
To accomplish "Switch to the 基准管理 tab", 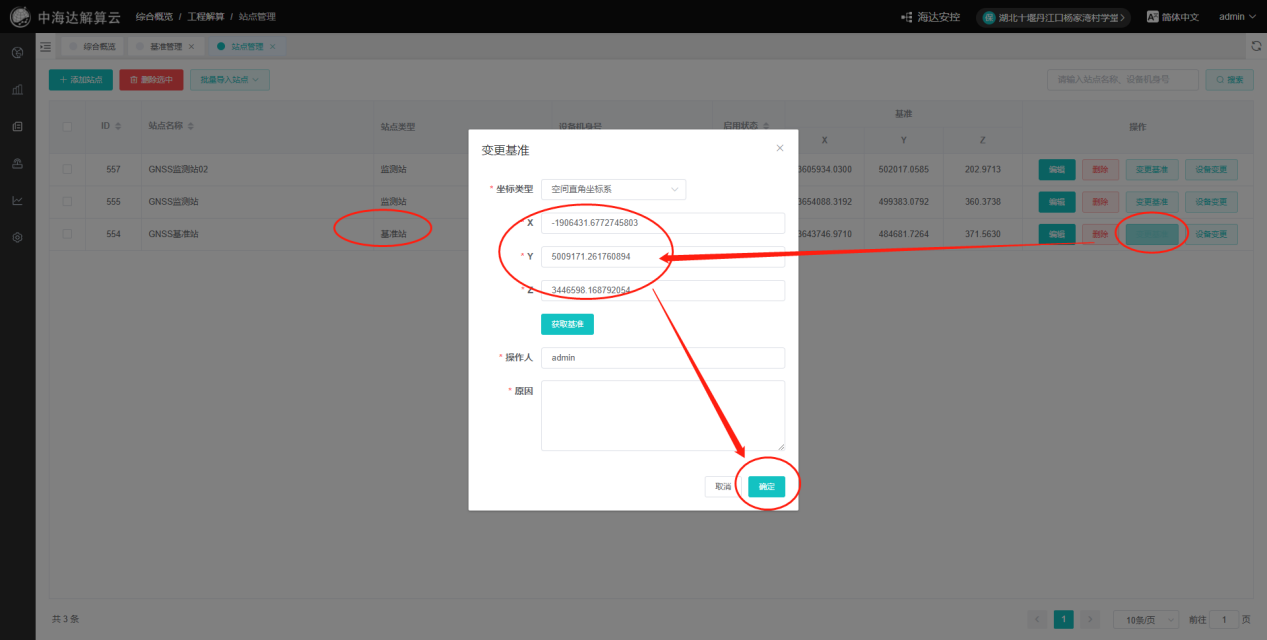I will tap(166, 47).
